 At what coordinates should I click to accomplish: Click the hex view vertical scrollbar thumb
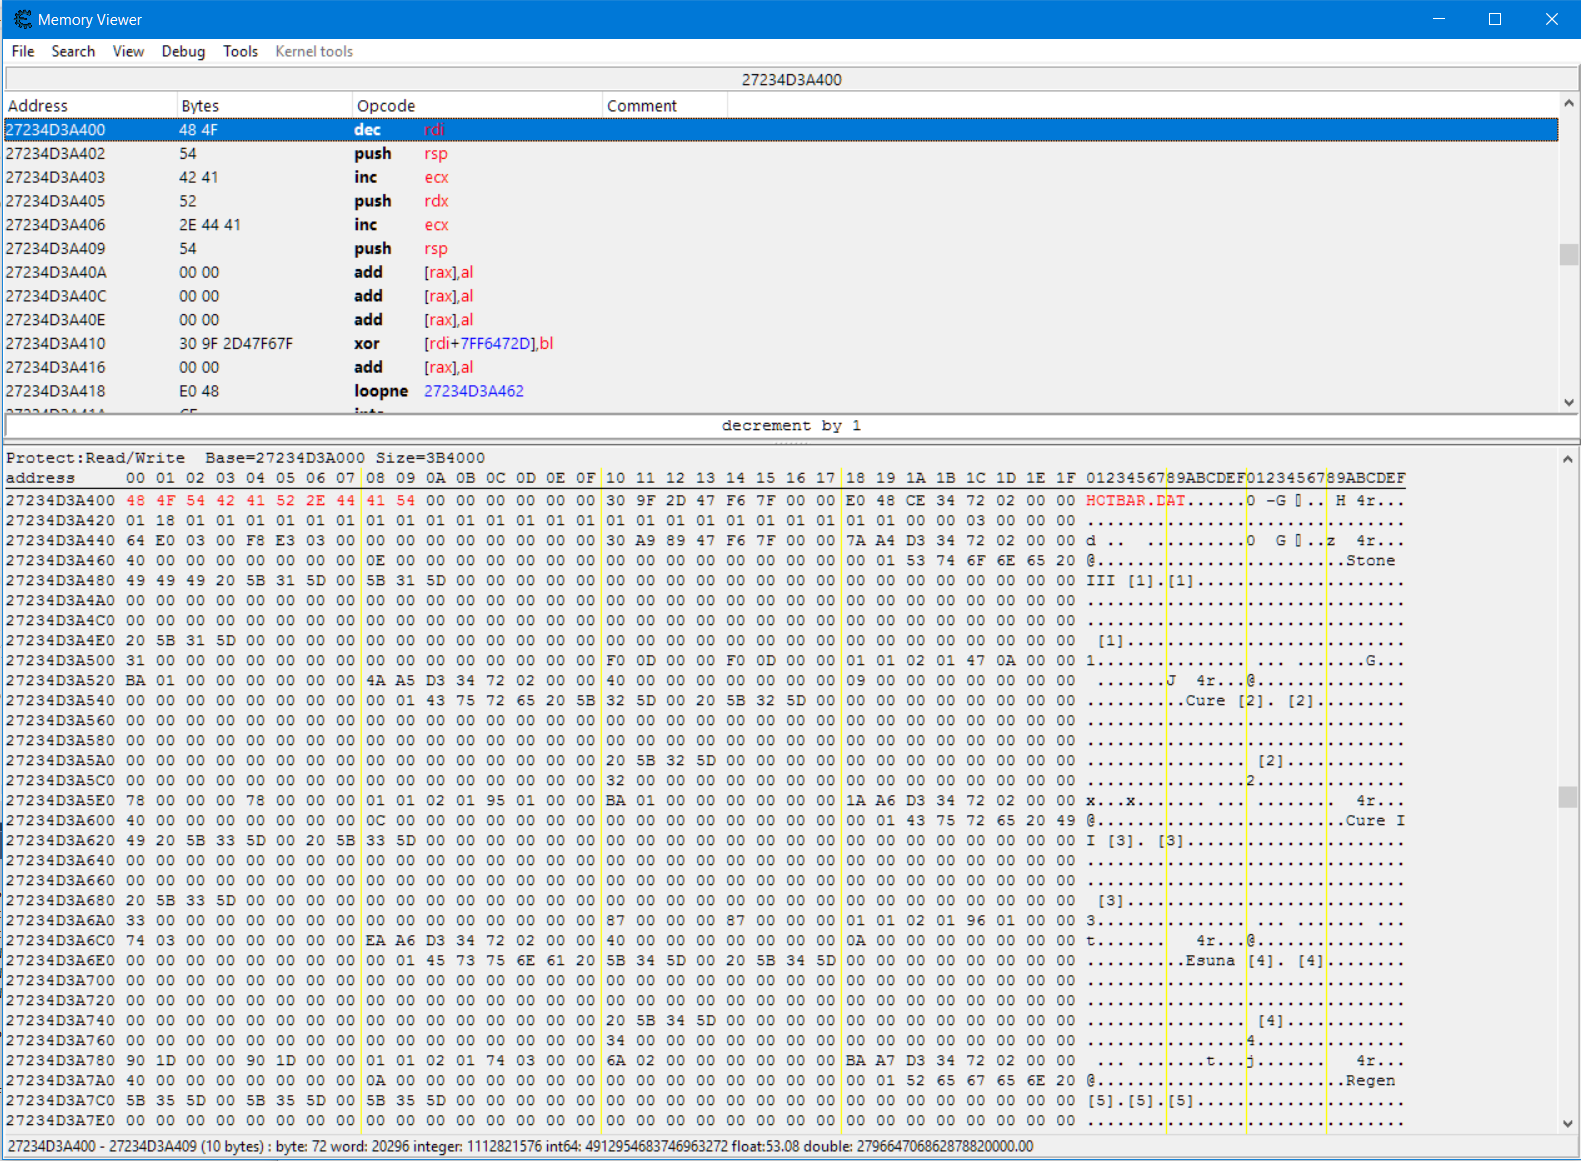coord(1569,797)
